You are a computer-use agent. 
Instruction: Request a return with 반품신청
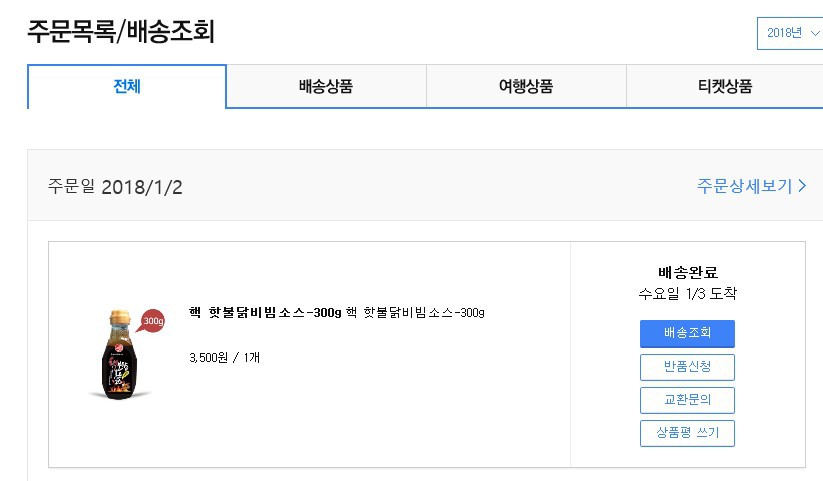pos(687,367)
